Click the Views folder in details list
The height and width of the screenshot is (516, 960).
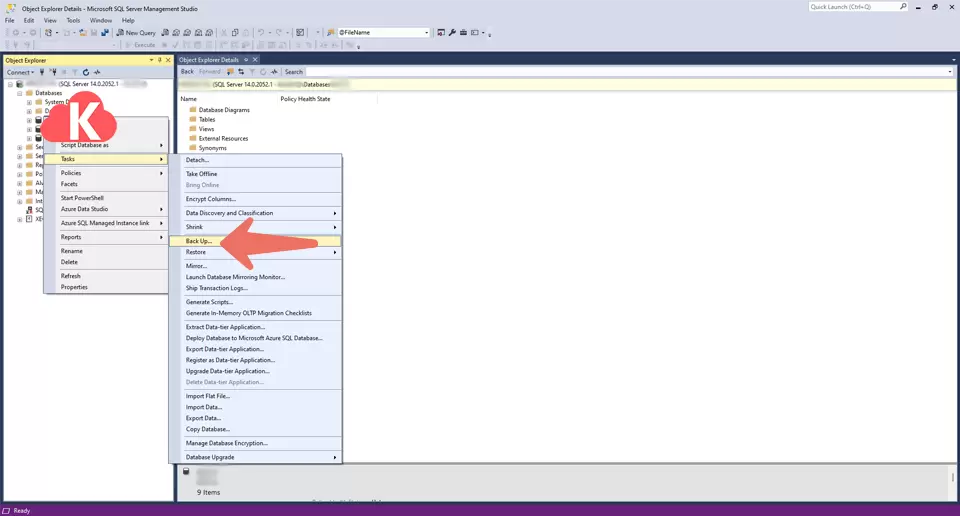click(206, 129)
